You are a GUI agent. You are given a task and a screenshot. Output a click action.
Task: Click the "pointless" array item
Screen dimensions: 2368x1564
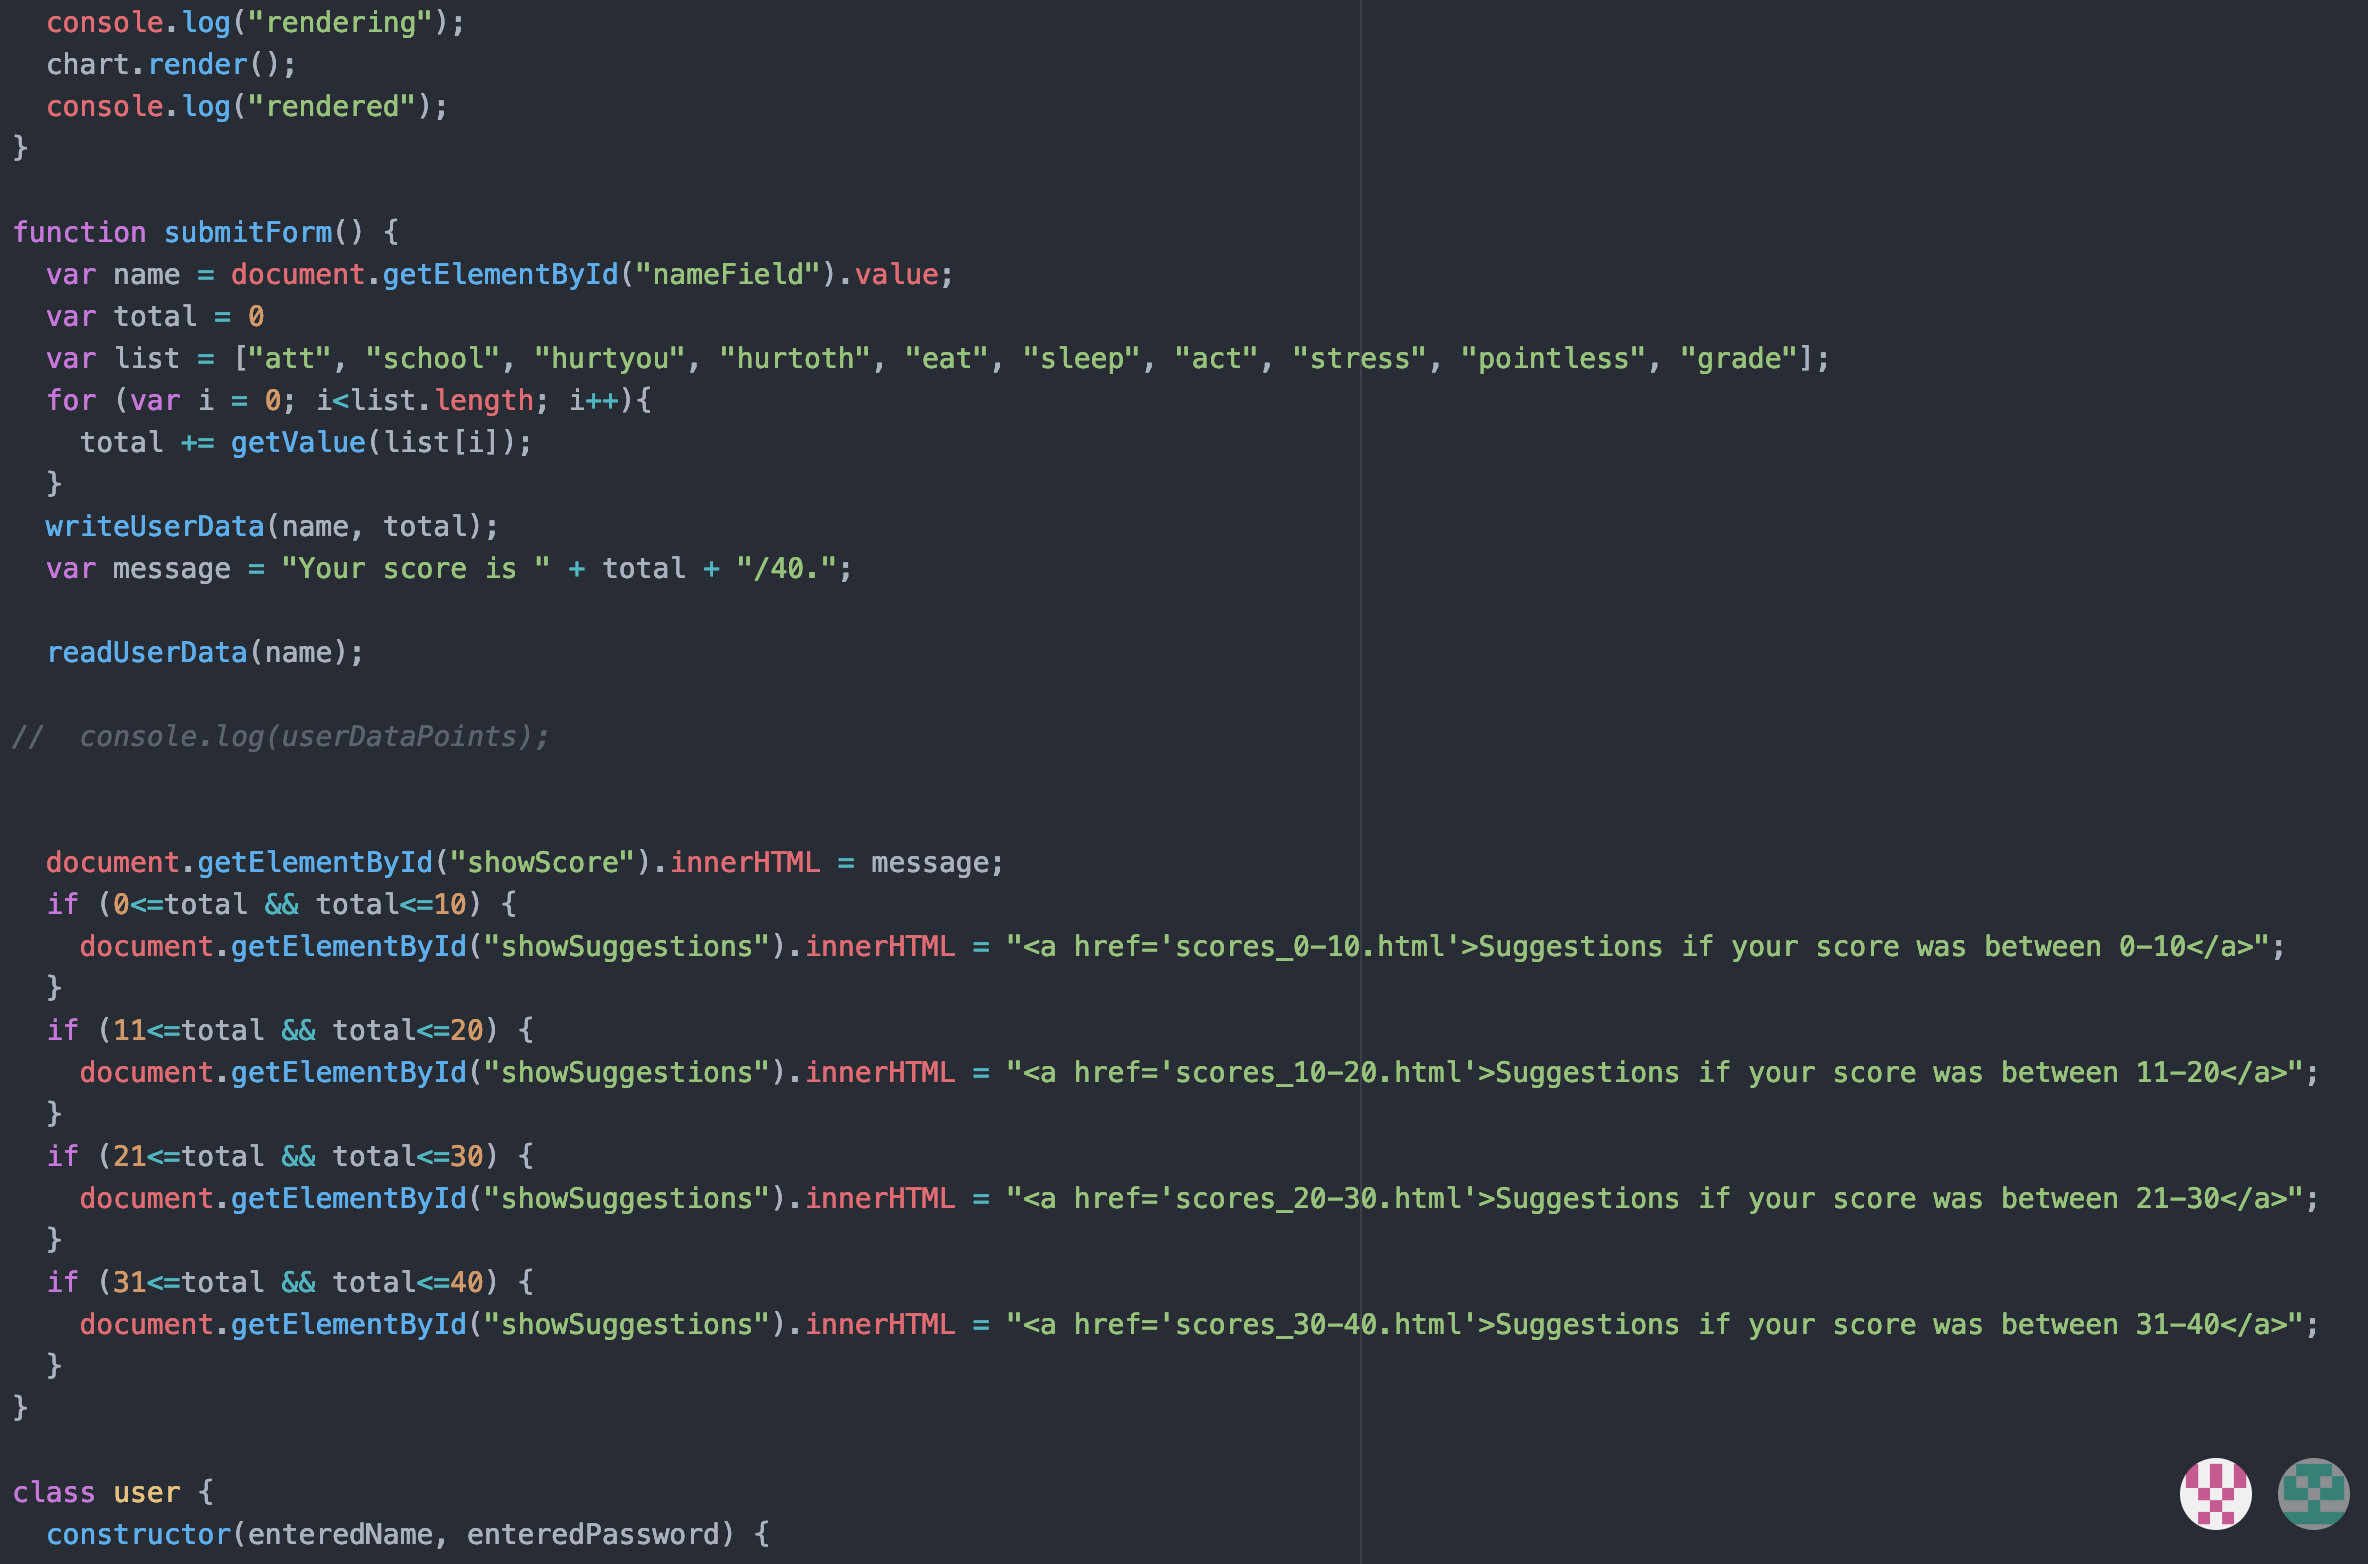point(1552,358)
